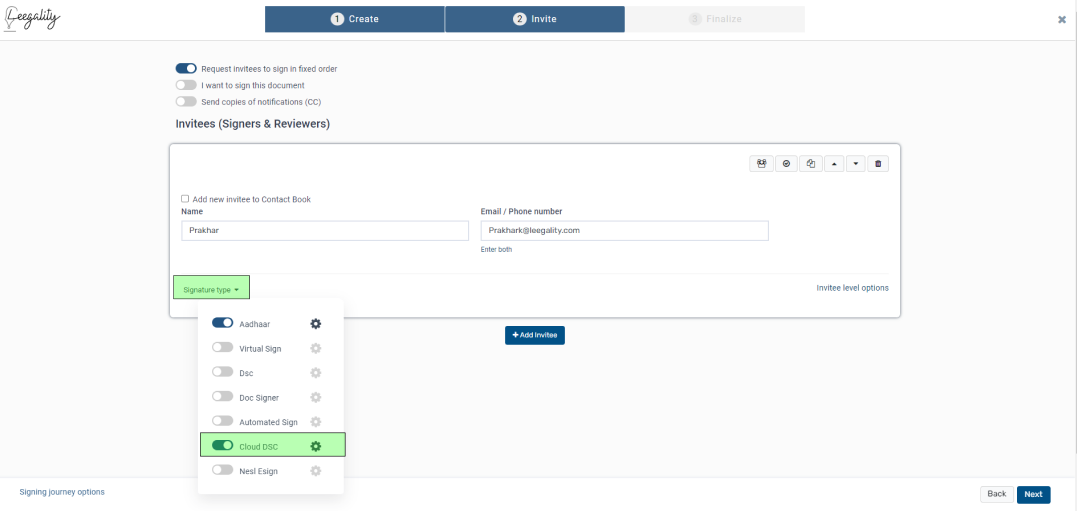The width and height of the screenshot is (1077, 511).
Task: Open Automated Sign settings gear
Action: click(315, 422)
